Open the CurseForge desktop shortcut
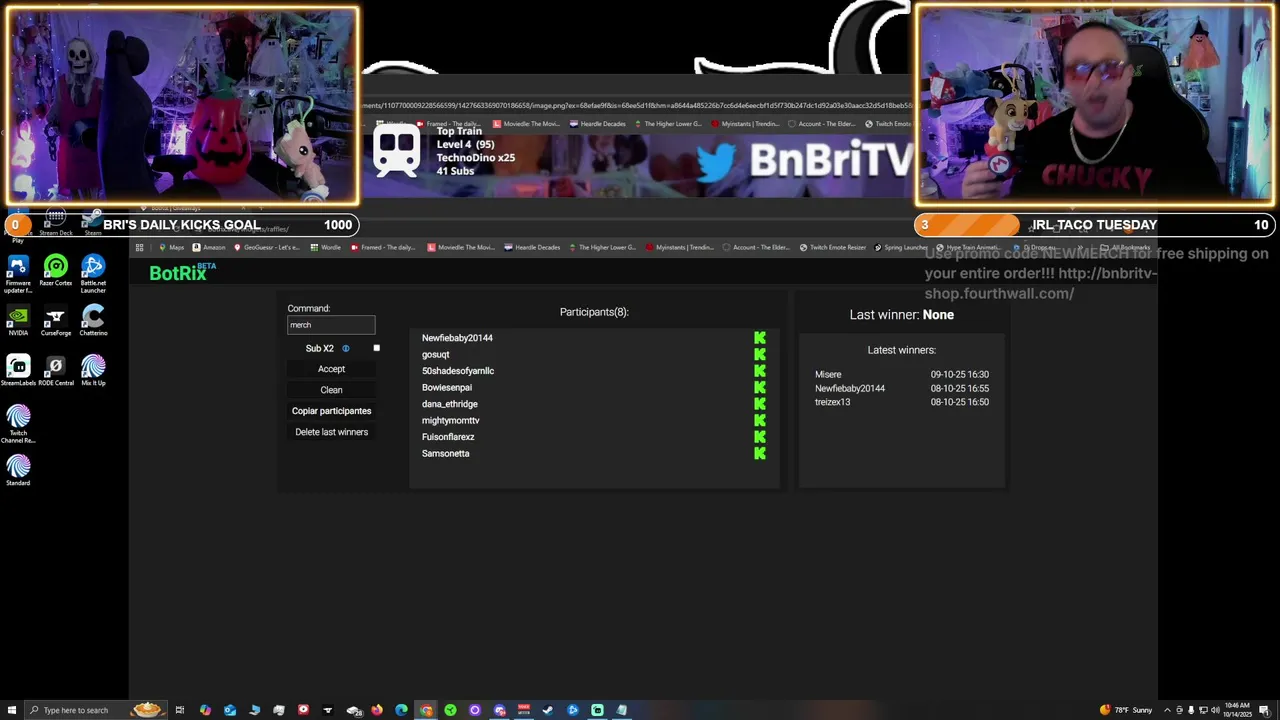This screenshot has height=720, width=1280. point(56,321)
